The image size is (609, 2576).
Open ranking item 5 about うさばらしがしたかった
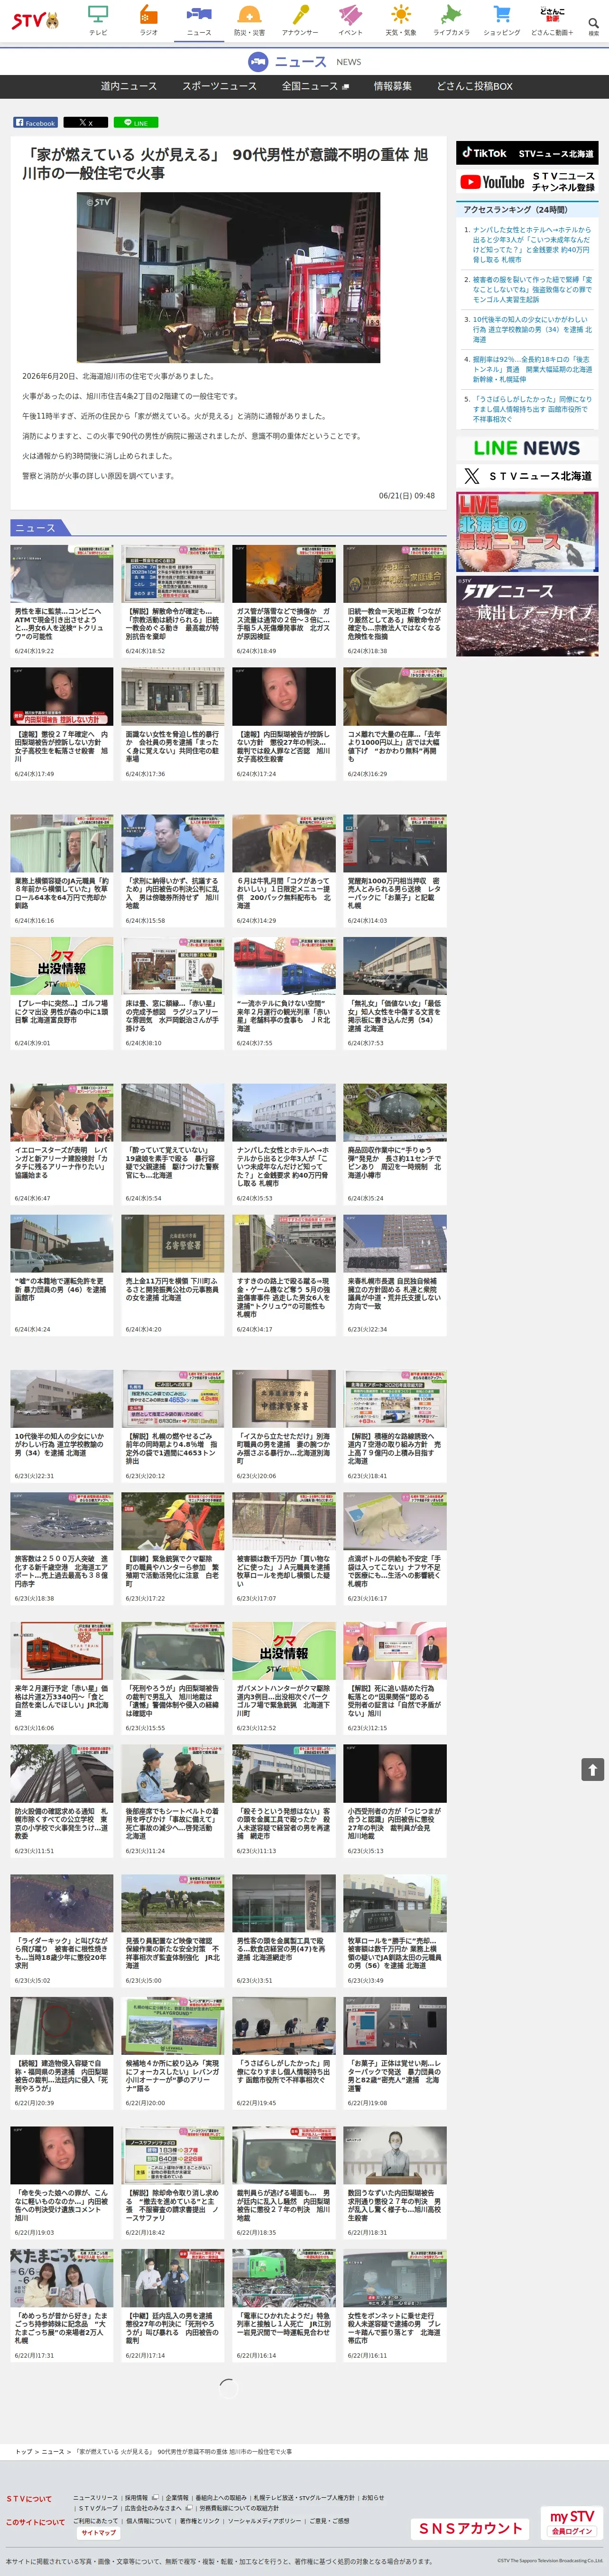[532, 408]
